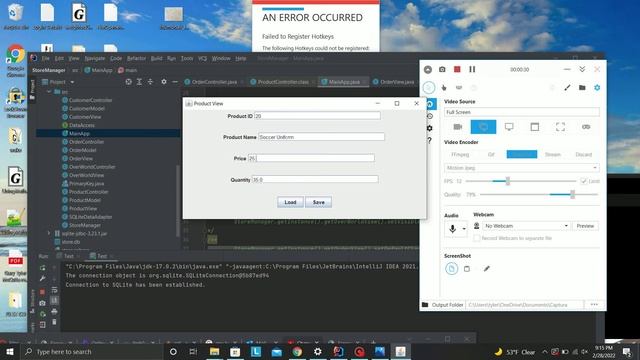
Task: Take a screenshot with Captura camera icon
Action: 442,69
